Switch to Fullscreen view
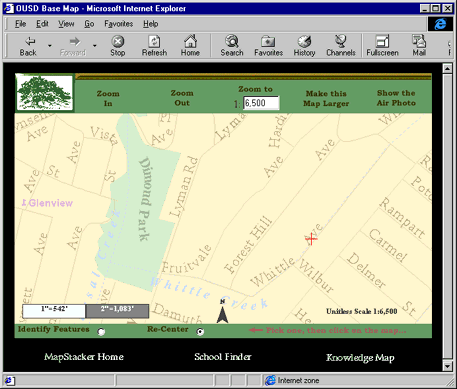 (382, 41)
